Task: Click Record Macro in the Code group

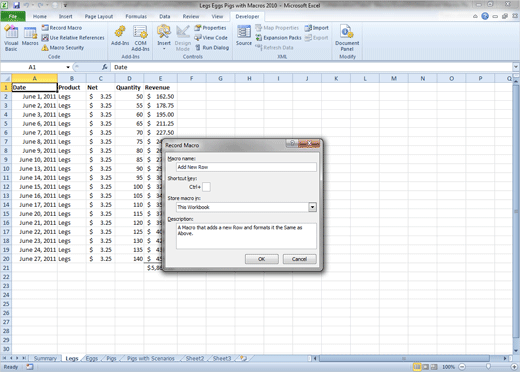Action: [x=62, y=28]
